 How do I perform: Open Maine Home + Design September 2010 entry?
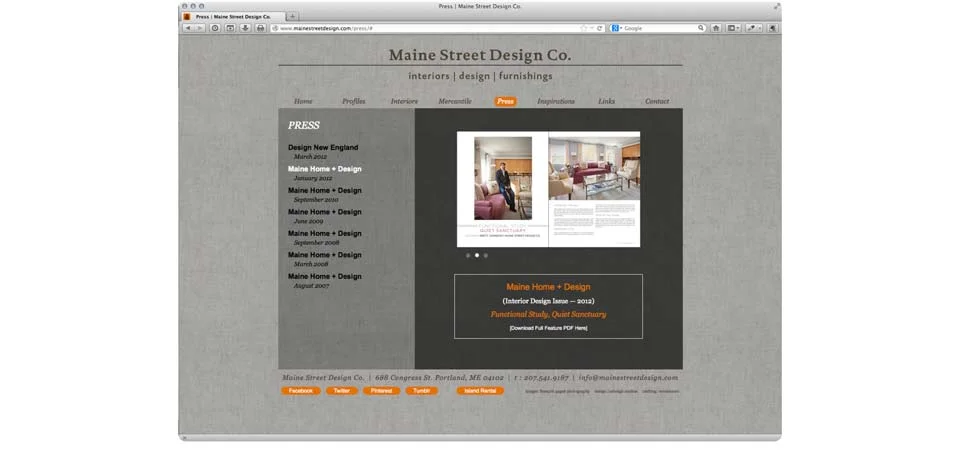coord(324,195)
